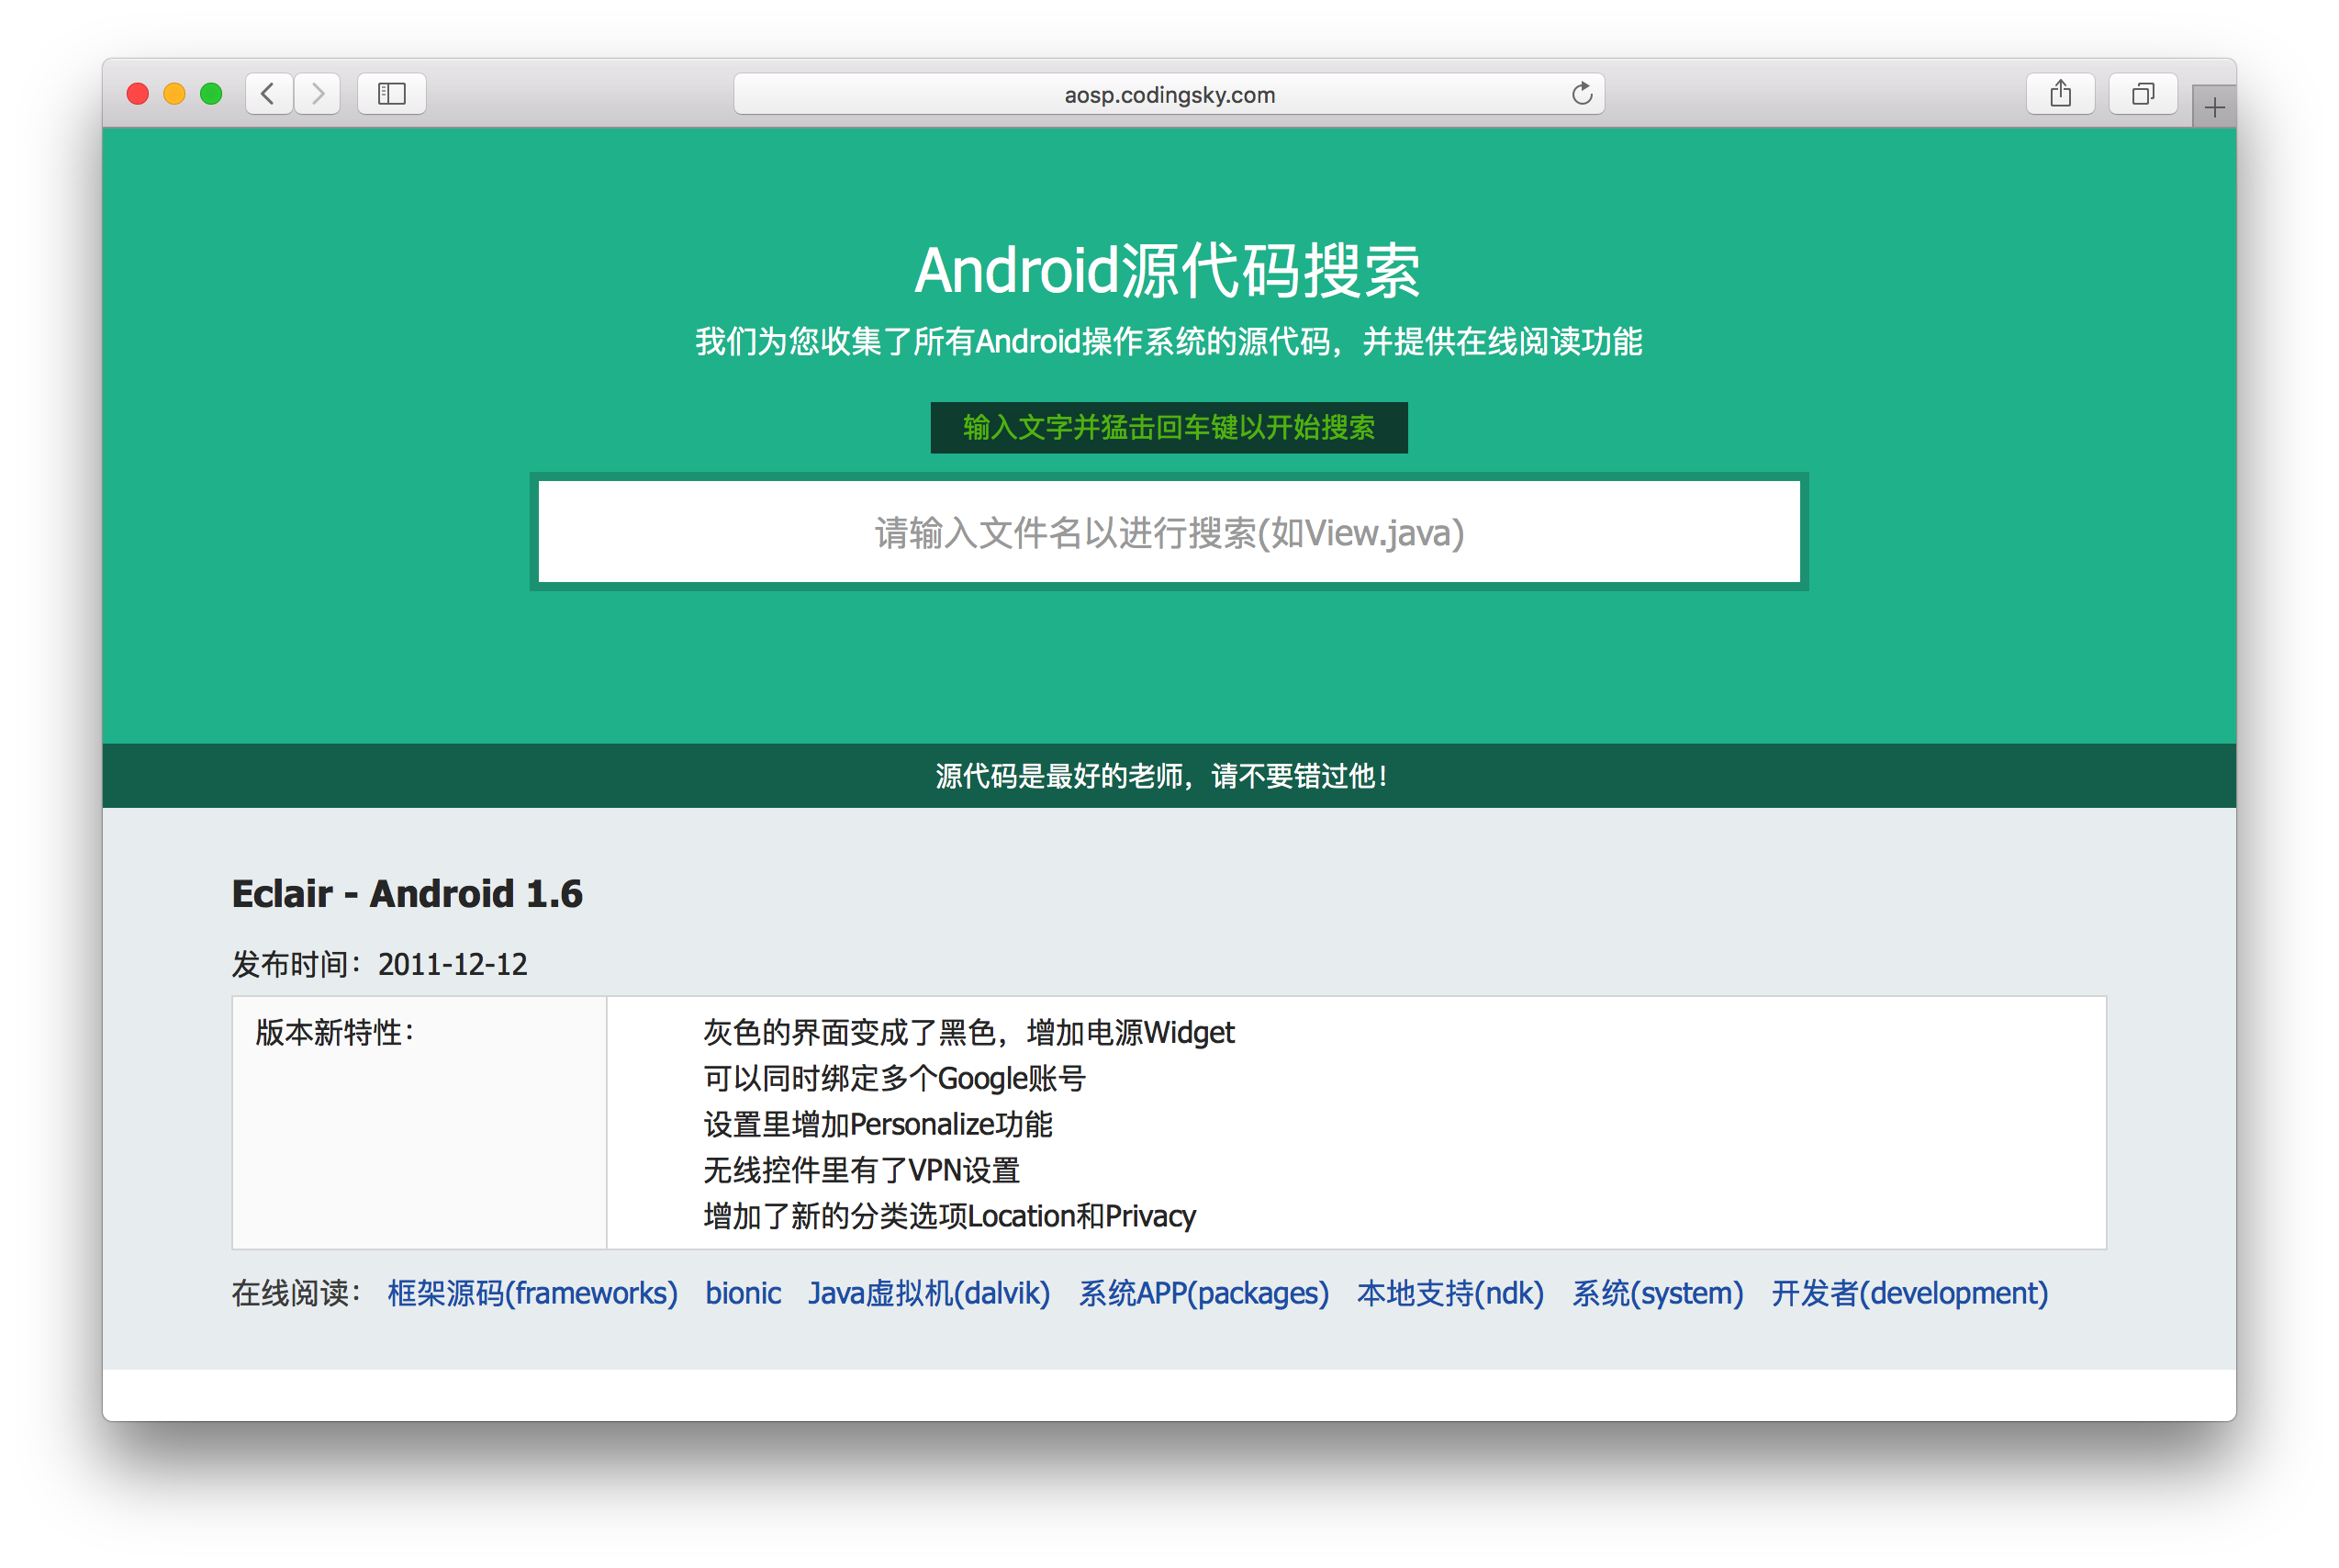Screen dimensions: 2339x1568
Task: Open the 开发者(development) link
Action: pos(1909,1293)
